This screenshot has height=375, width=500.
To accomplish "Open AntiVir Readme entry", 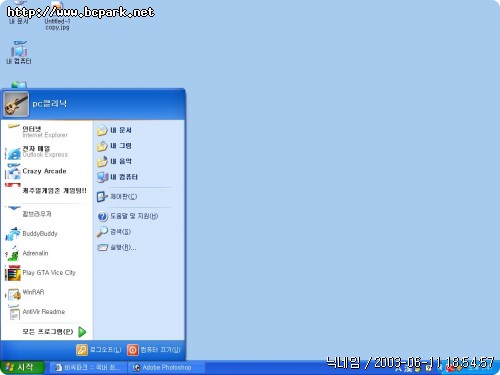I will click(x=47, y=312).
